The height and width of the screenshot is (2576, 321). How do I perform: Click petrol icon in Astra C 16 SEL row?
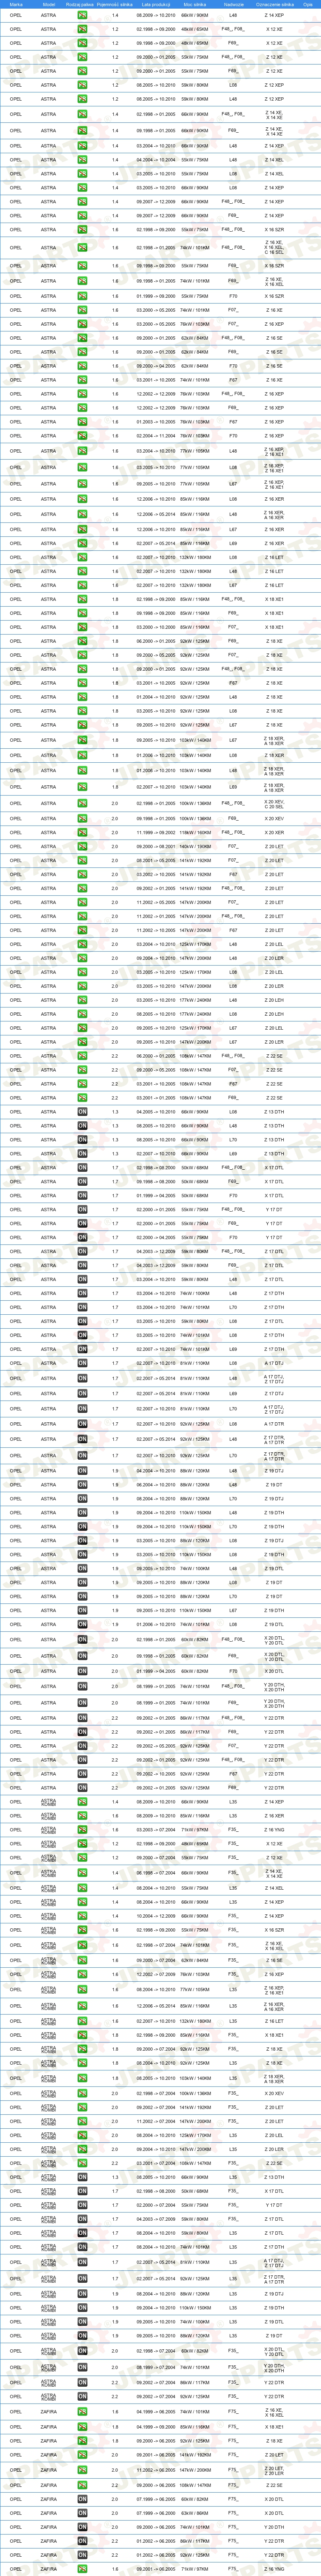[x=82, y=247]
